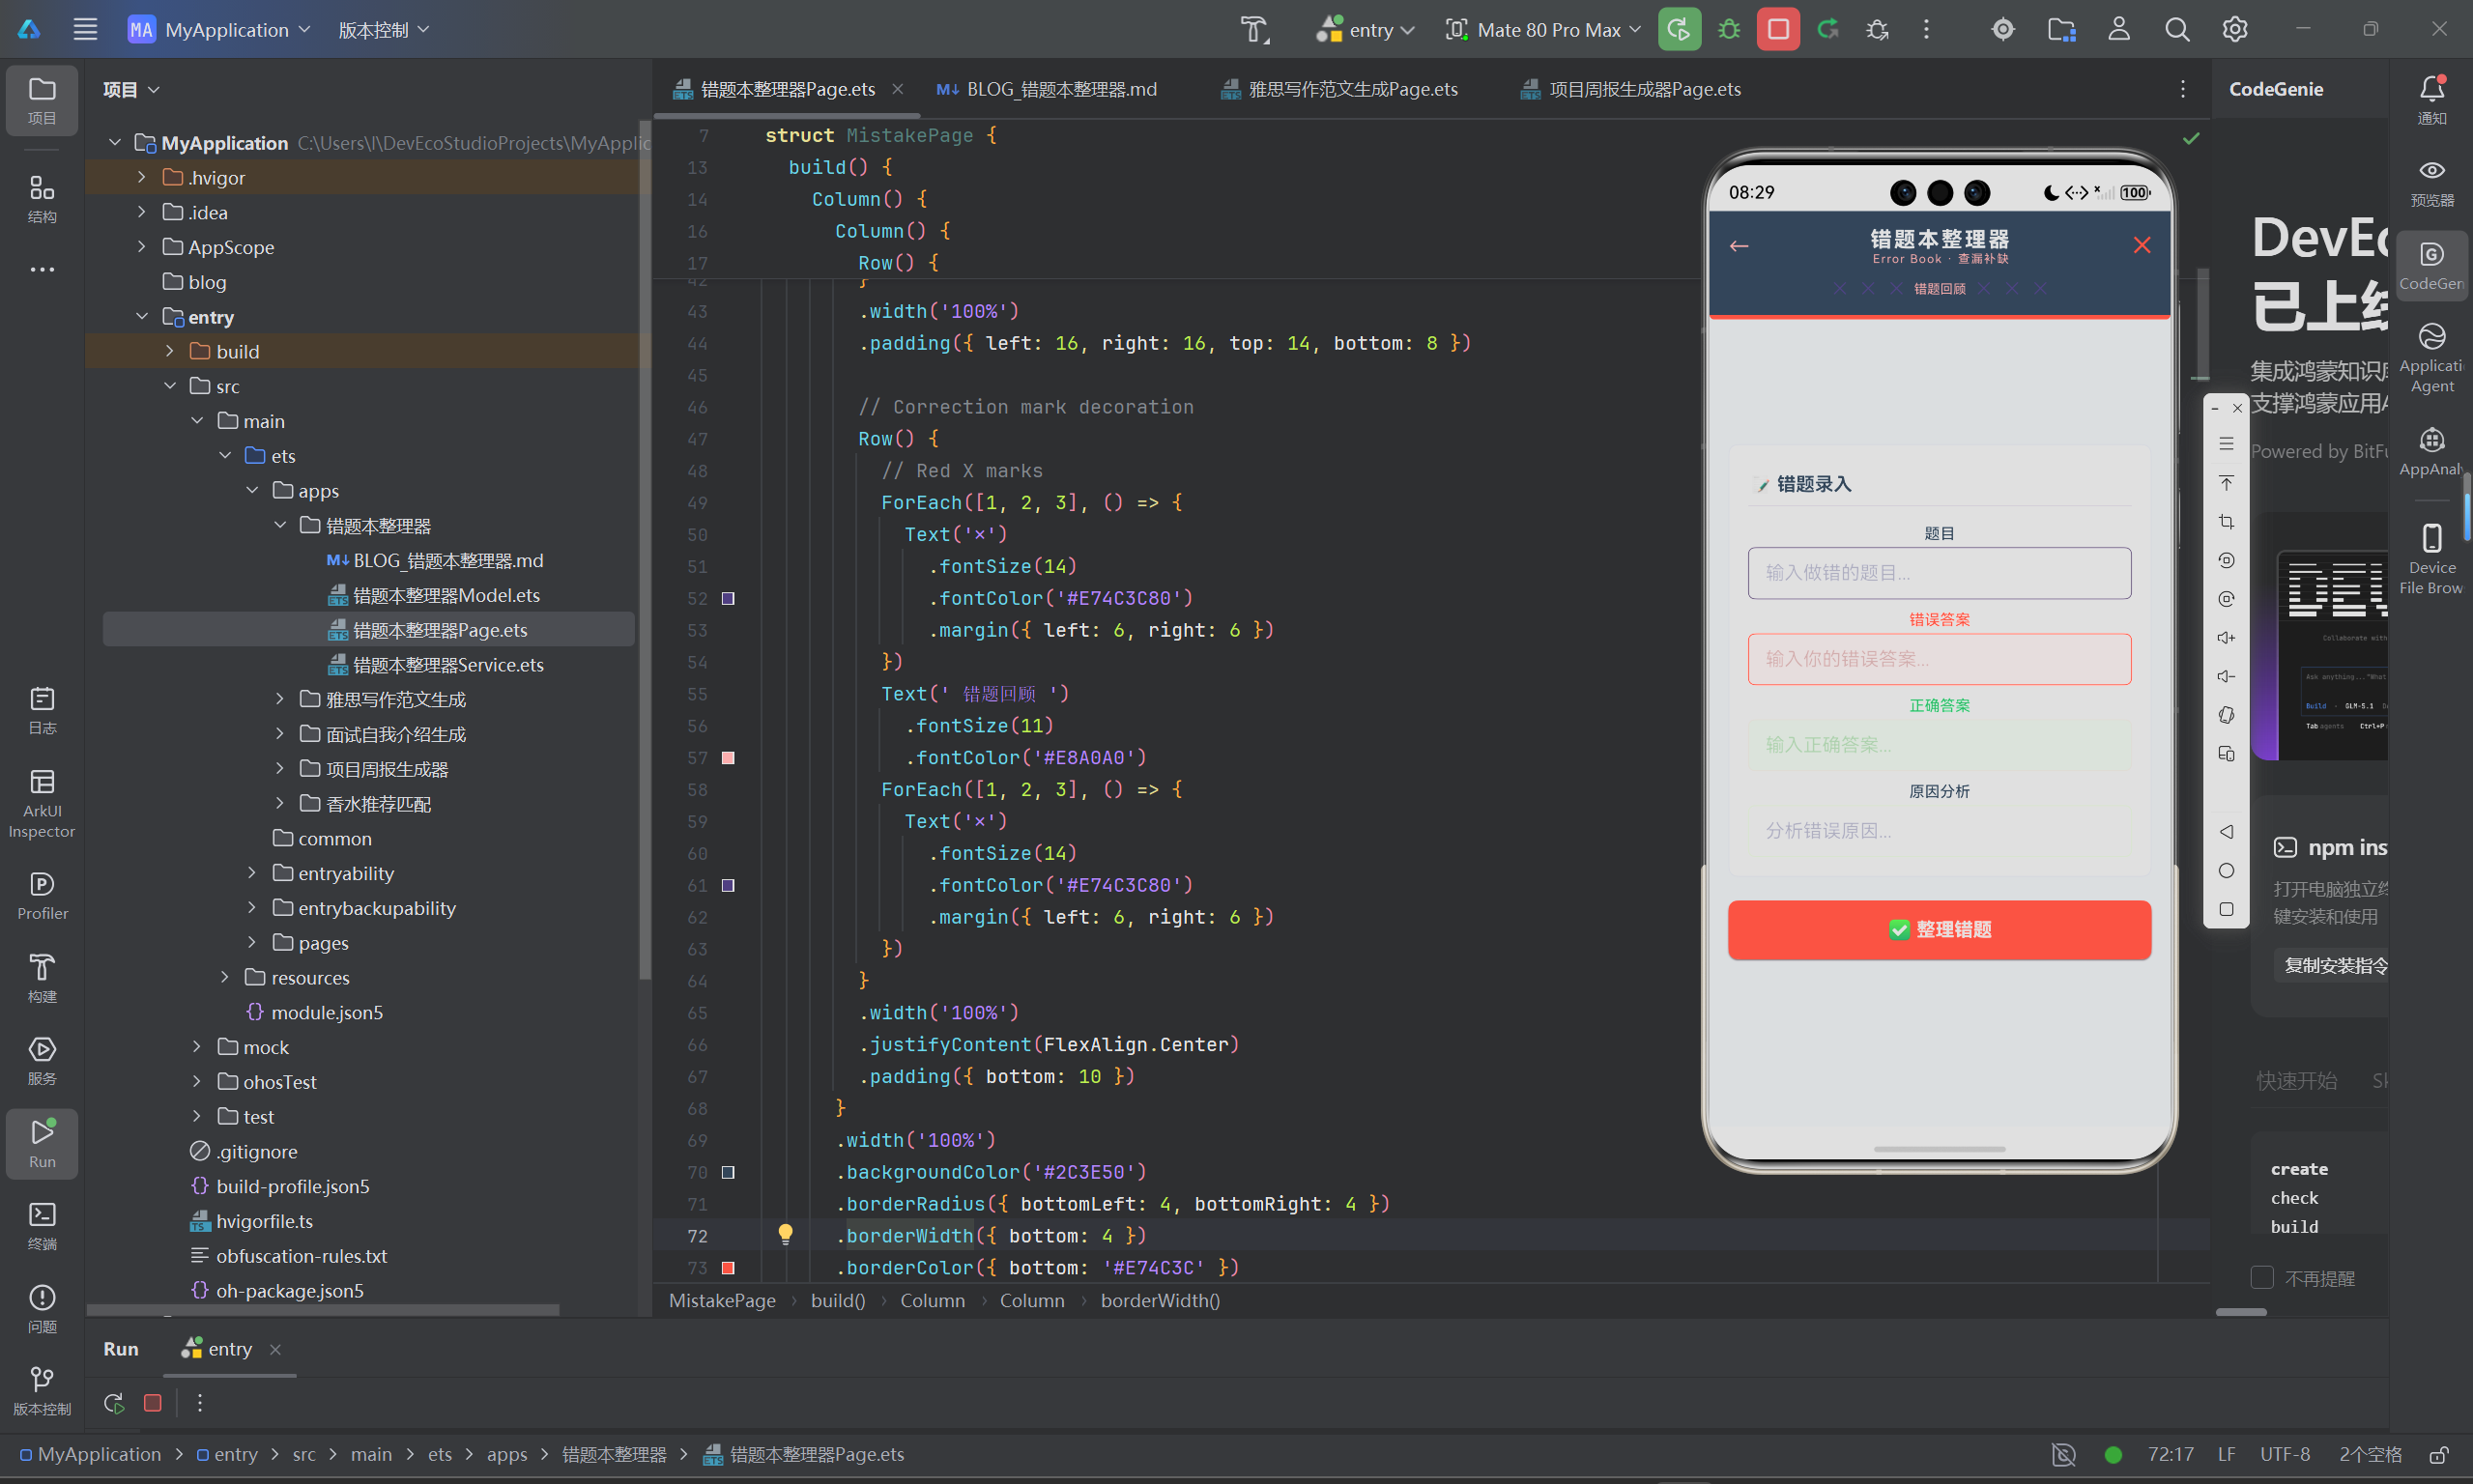The image size is (2473, 1484).
Task: Switch to 项目周报生成器Page.ets tab
Action: (1631, 89)
